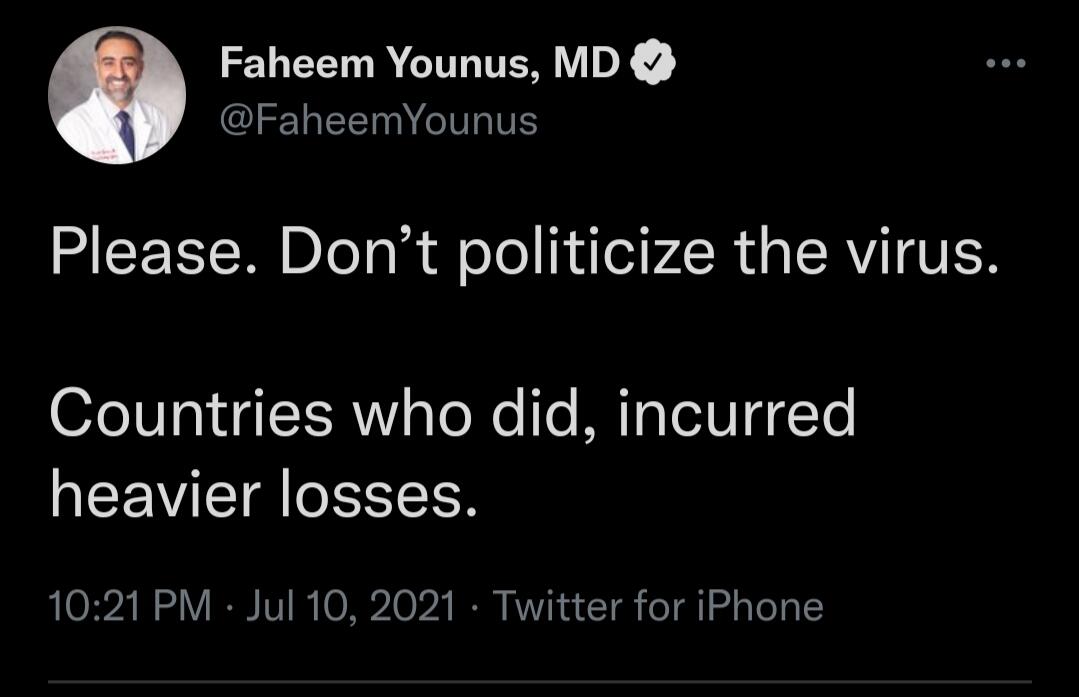Click the 10:21 PM timestamp

130,606
